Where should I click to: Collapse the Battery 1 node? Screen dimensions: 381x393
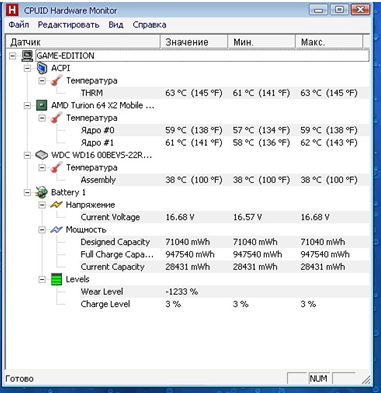tap(27, 192)
